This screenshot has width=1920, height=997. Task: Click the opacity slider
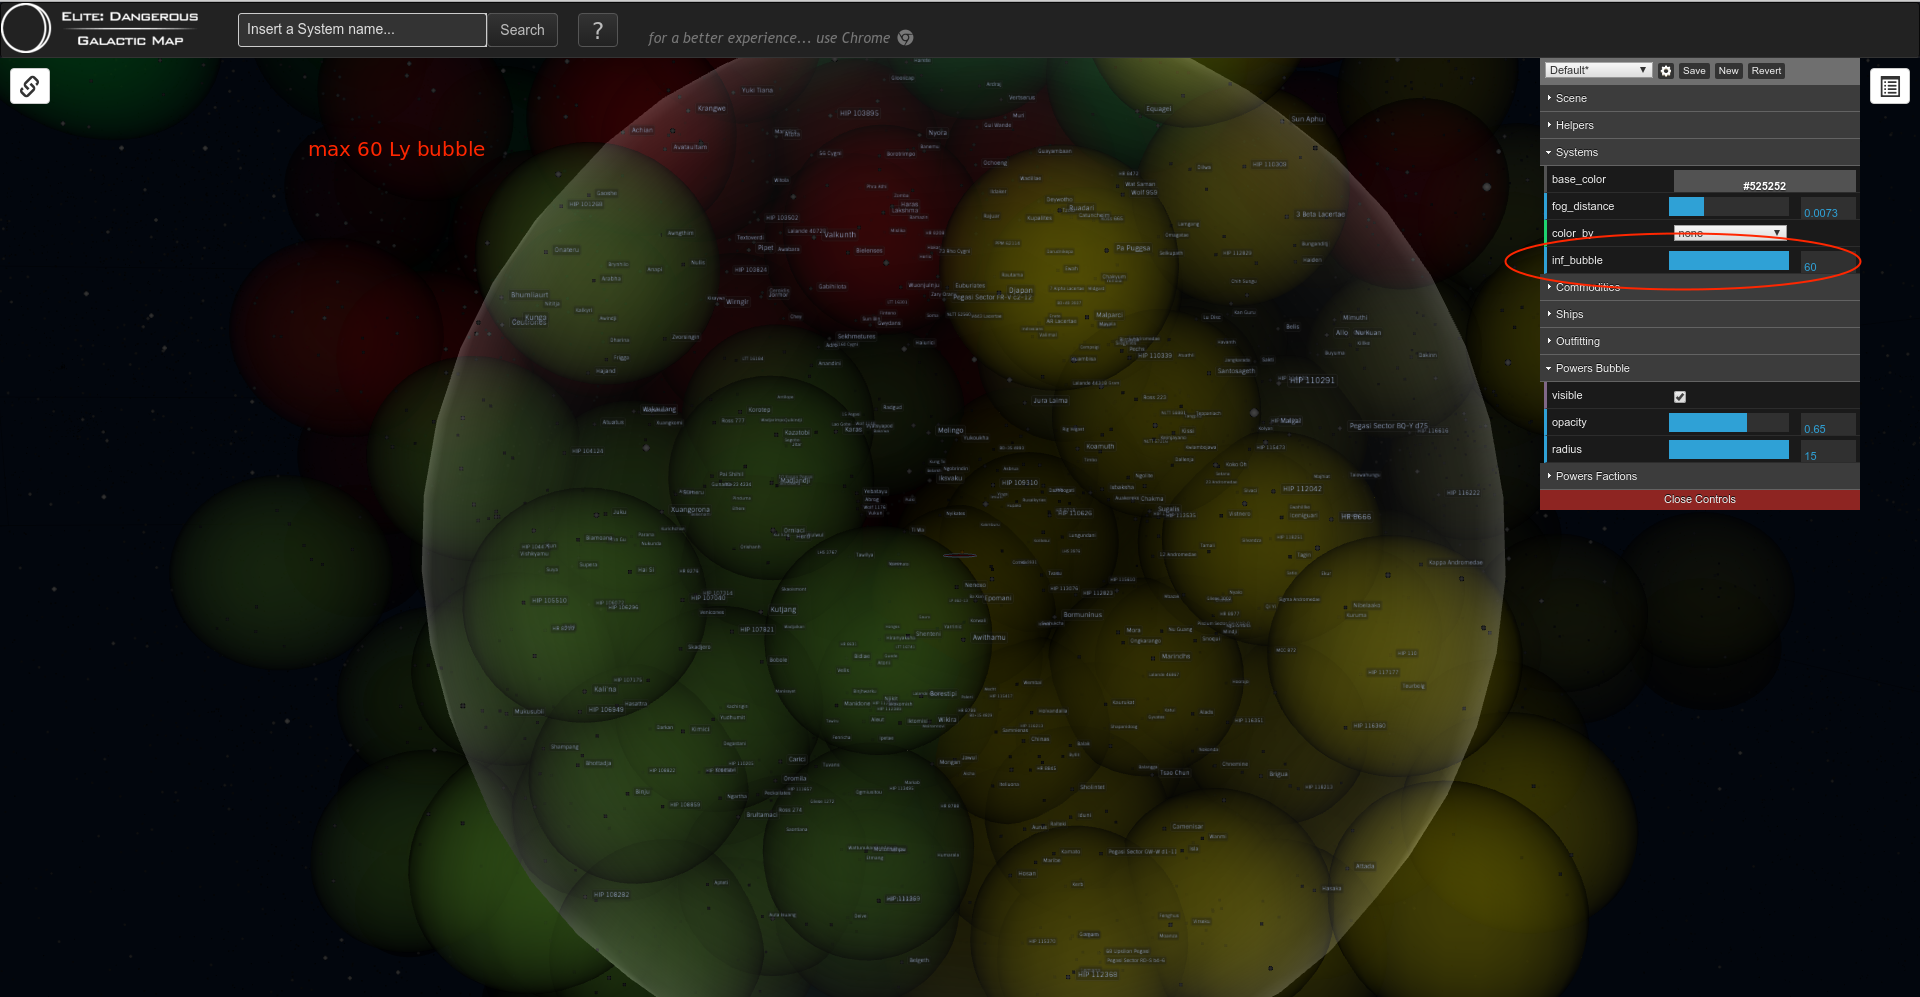pyautogui.click(x=1729, y=423)
